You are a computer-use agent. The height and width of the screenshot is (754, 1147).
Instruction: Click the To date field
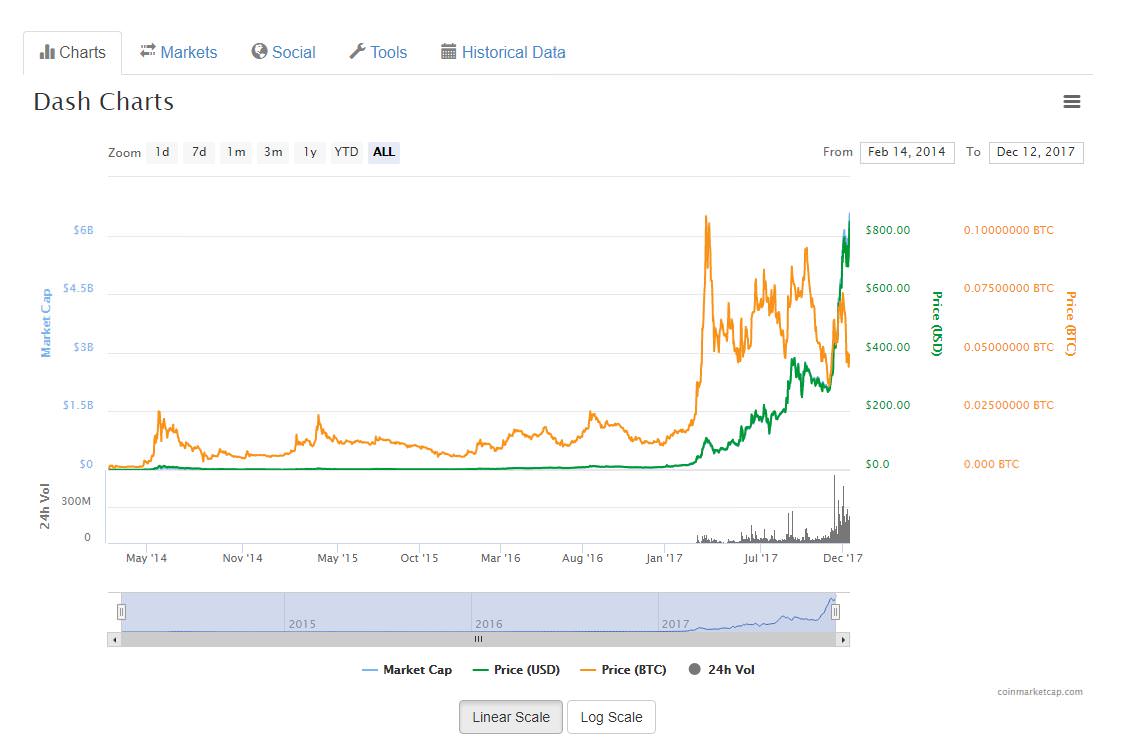click(x=1036, y=152)
